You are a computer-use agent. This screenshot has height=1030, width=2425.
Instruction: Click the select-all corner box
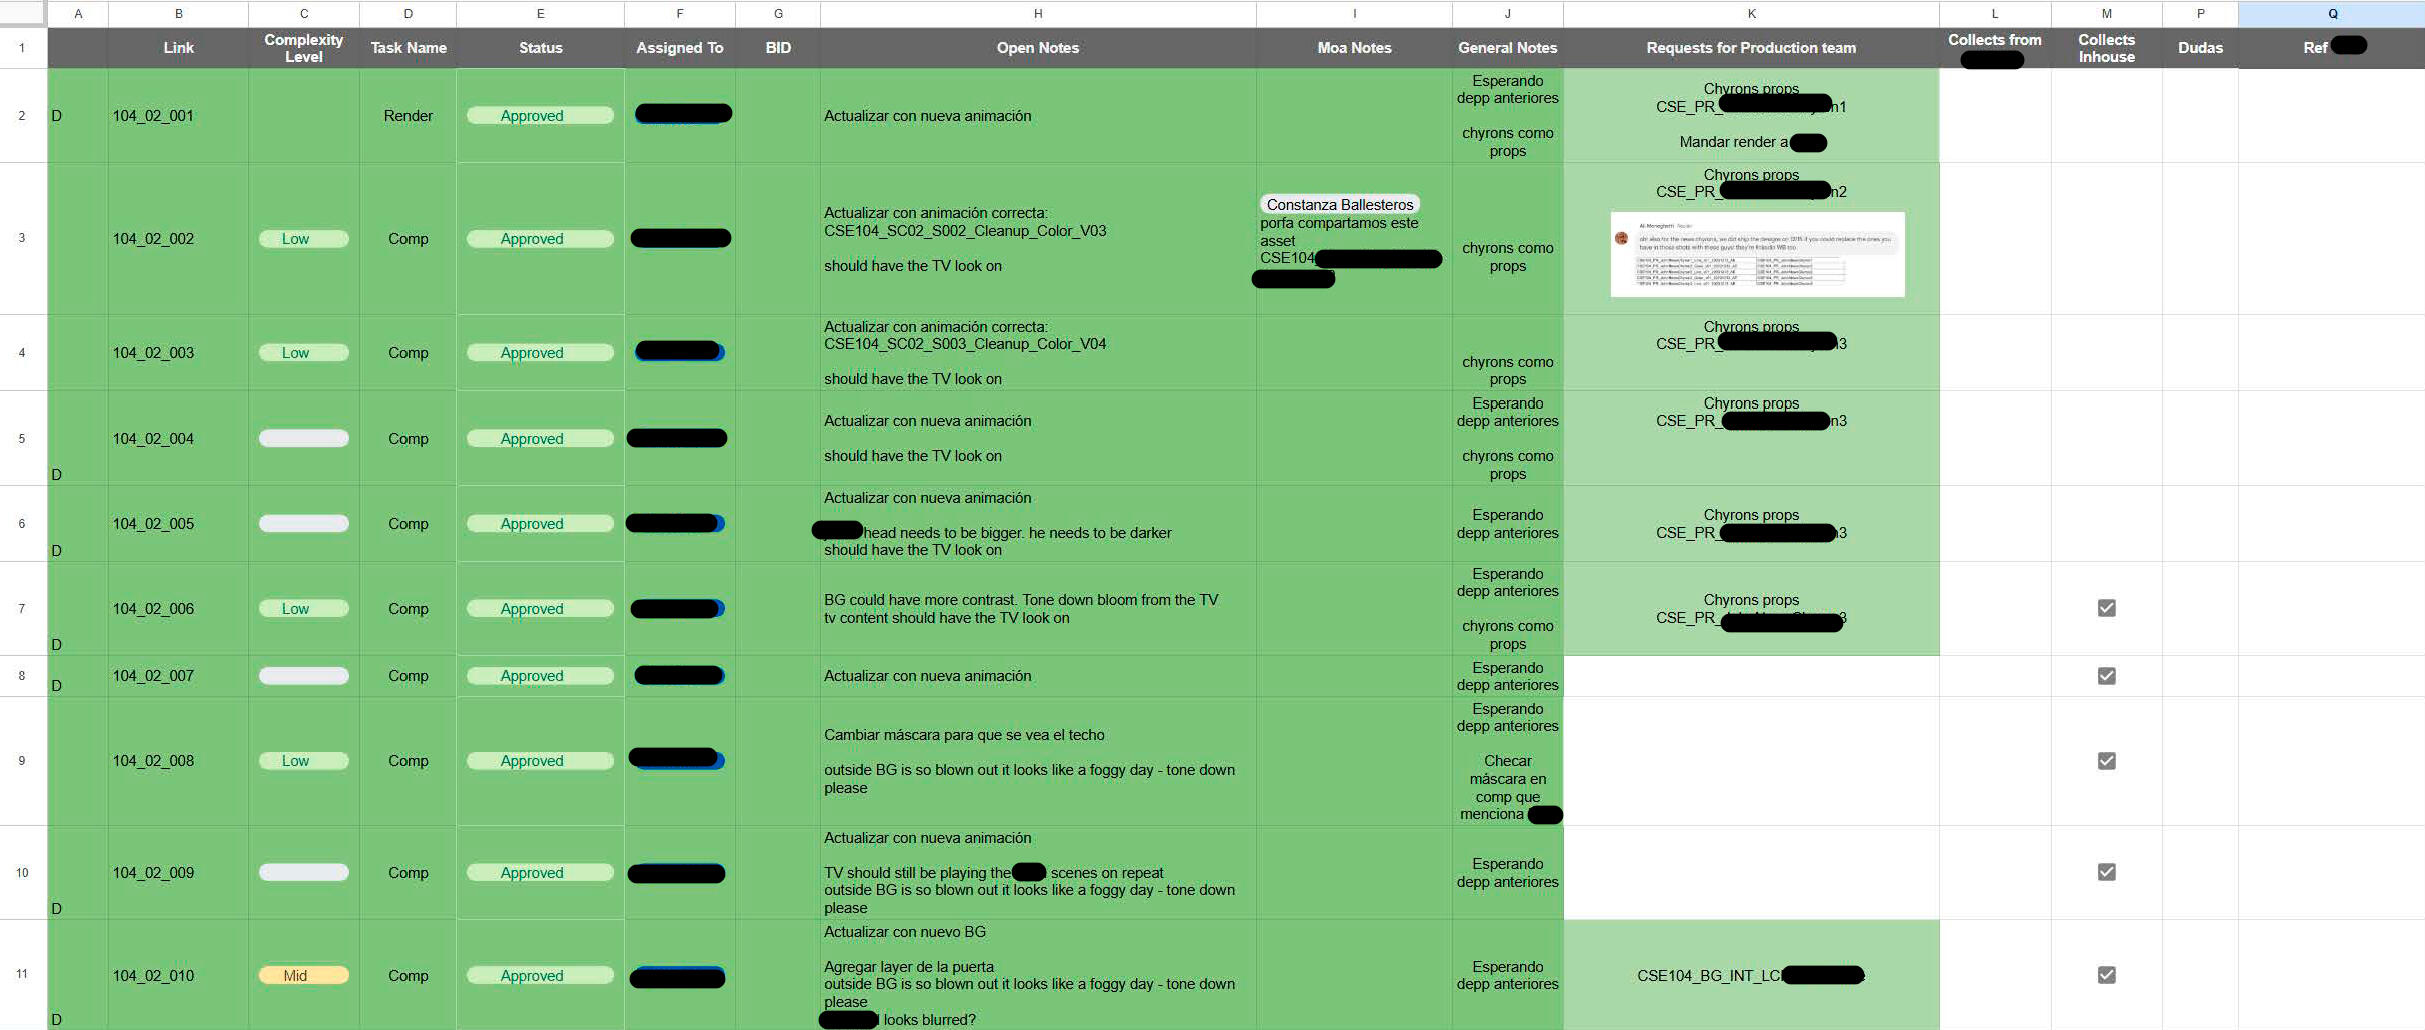point(22,14)
